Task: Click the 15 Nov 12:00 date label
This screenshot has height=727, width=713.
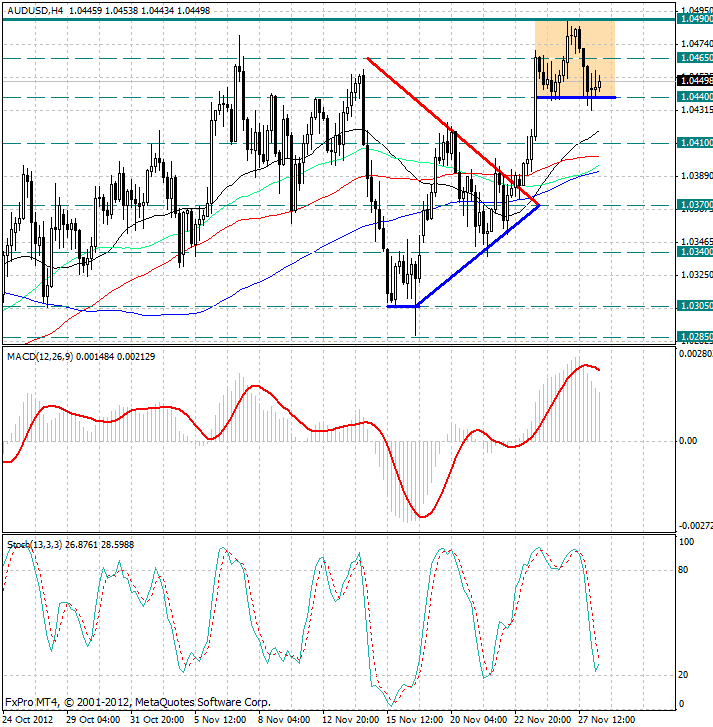Action: pyautogui.click(x=414, y=720)
